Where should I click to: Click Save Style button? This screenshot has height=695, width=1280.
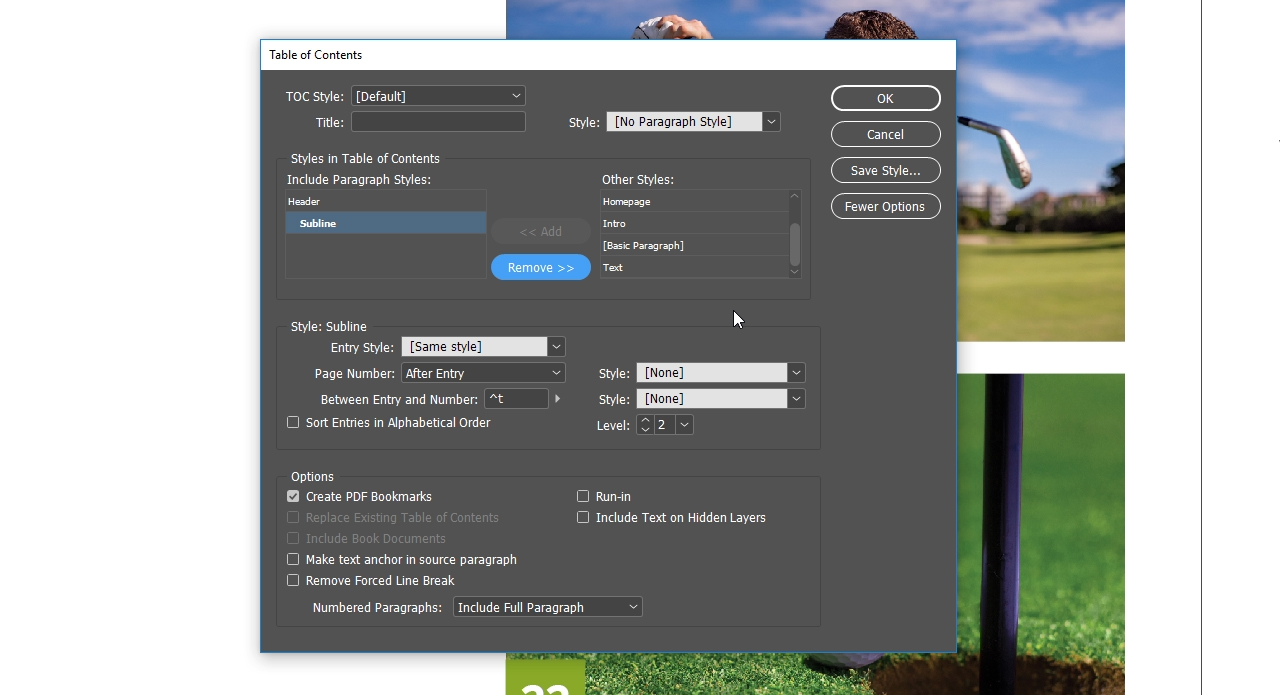885,170
